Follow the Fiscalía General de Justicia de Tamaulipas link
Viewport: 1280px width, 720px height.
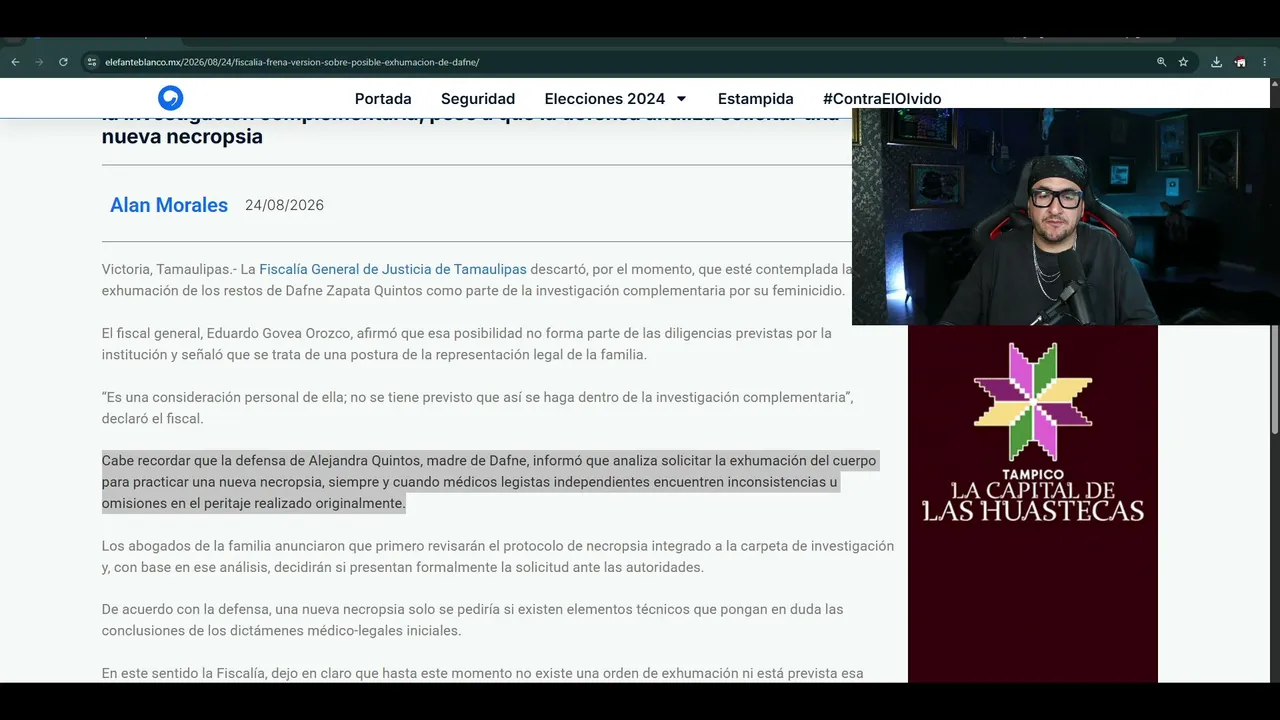[x=393, y=269]
